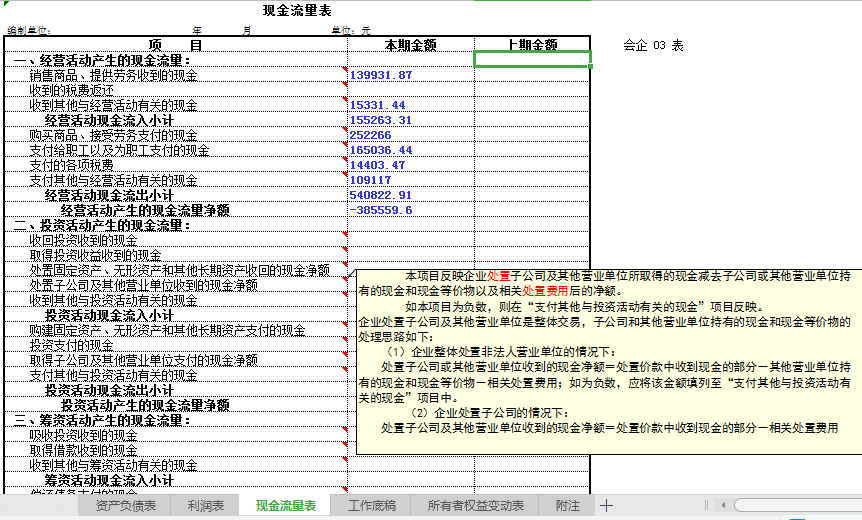The image size is (862, 520).
Task: Select cell with value 14403.47
Action: (x=411, y=164)
